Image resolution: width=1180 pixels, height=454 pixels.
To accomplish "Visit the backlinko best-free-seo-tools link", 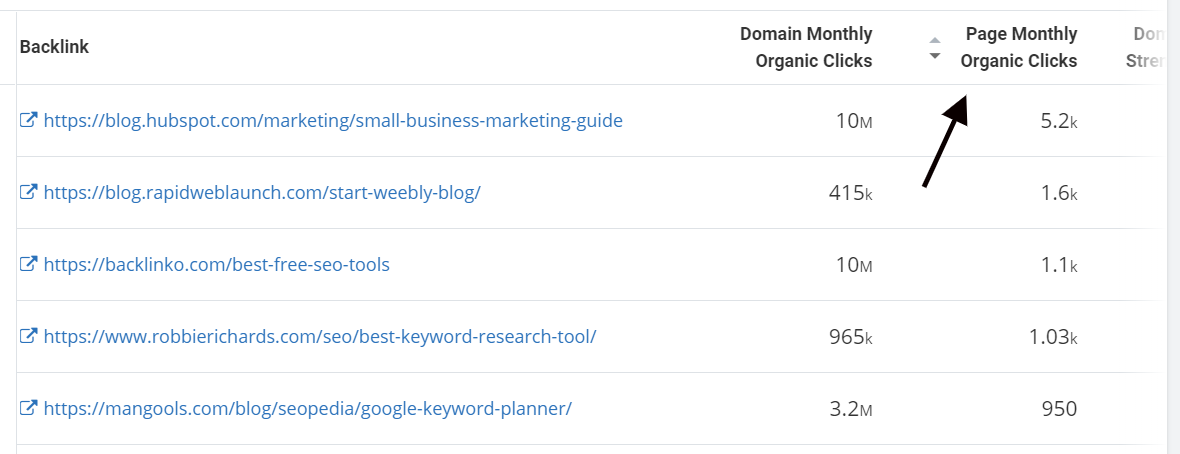I will [x=217, y=265].
